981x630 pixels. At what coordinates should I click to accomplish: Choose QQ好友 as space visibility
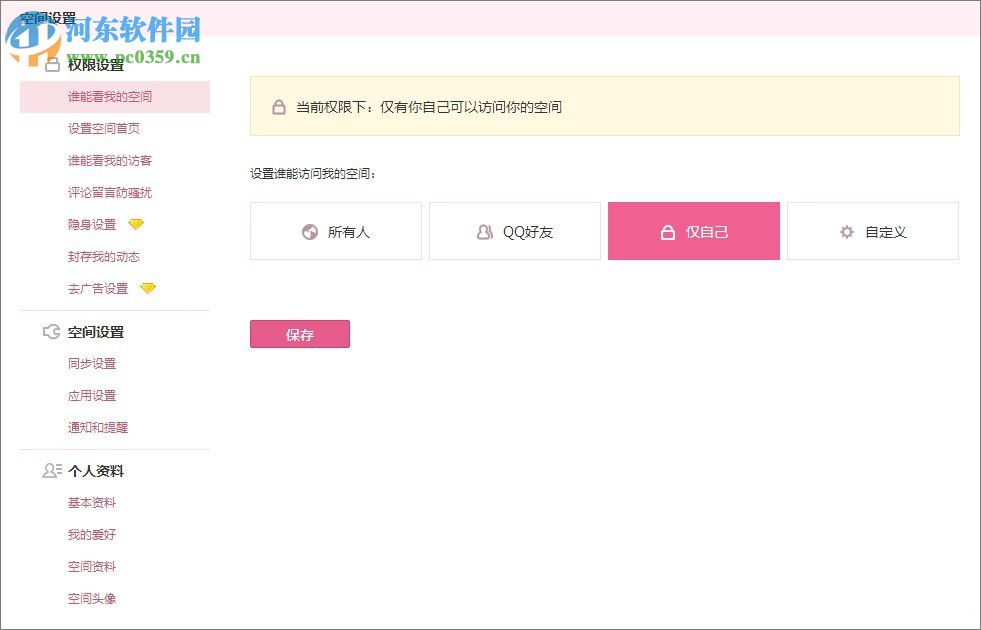pos(515,231)
